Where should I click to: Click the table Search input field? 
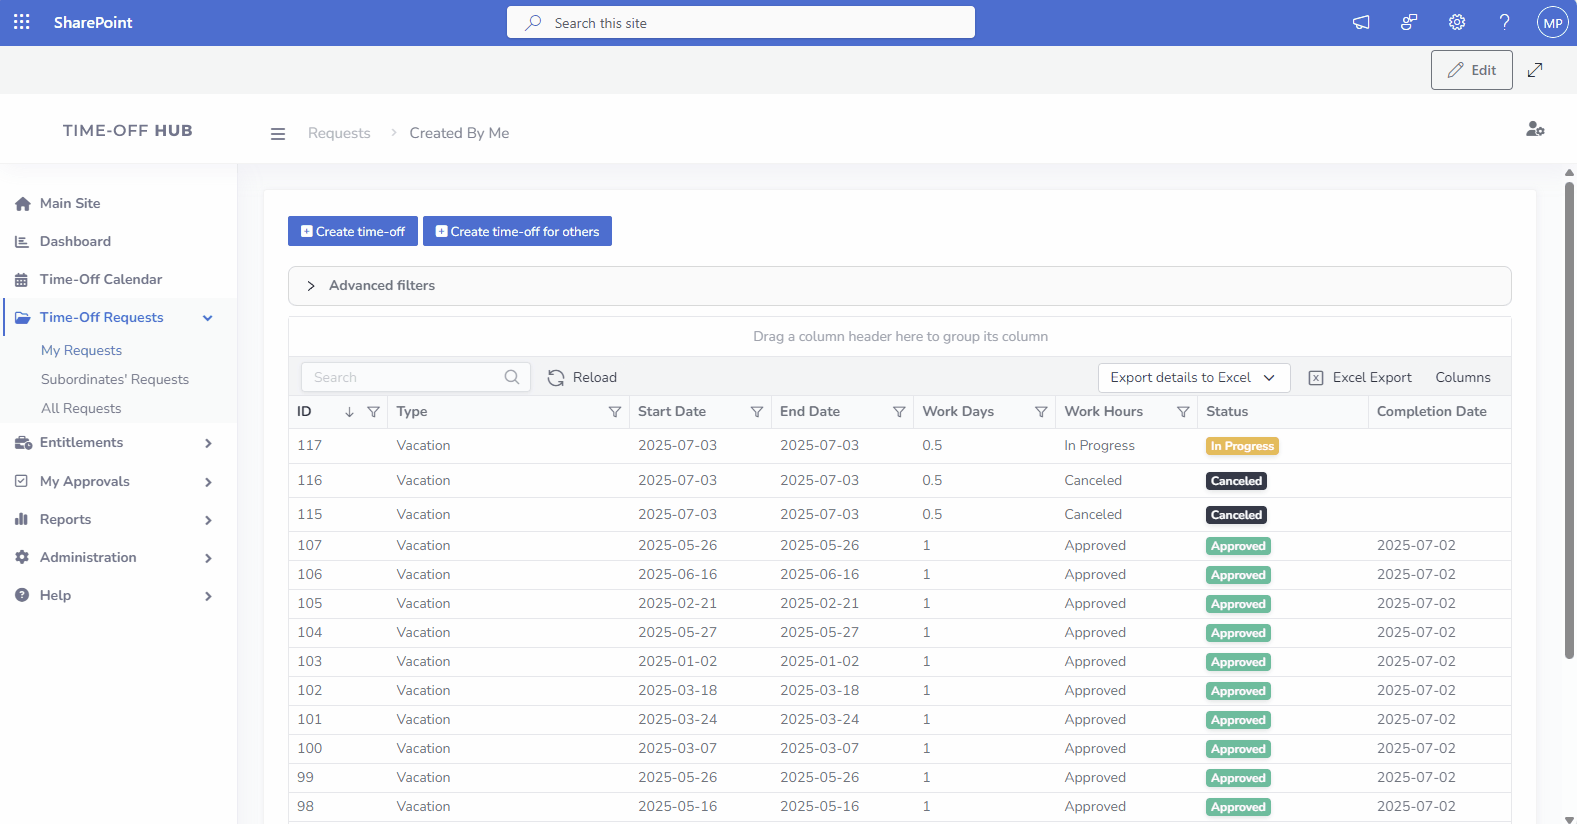click(405, 378)
